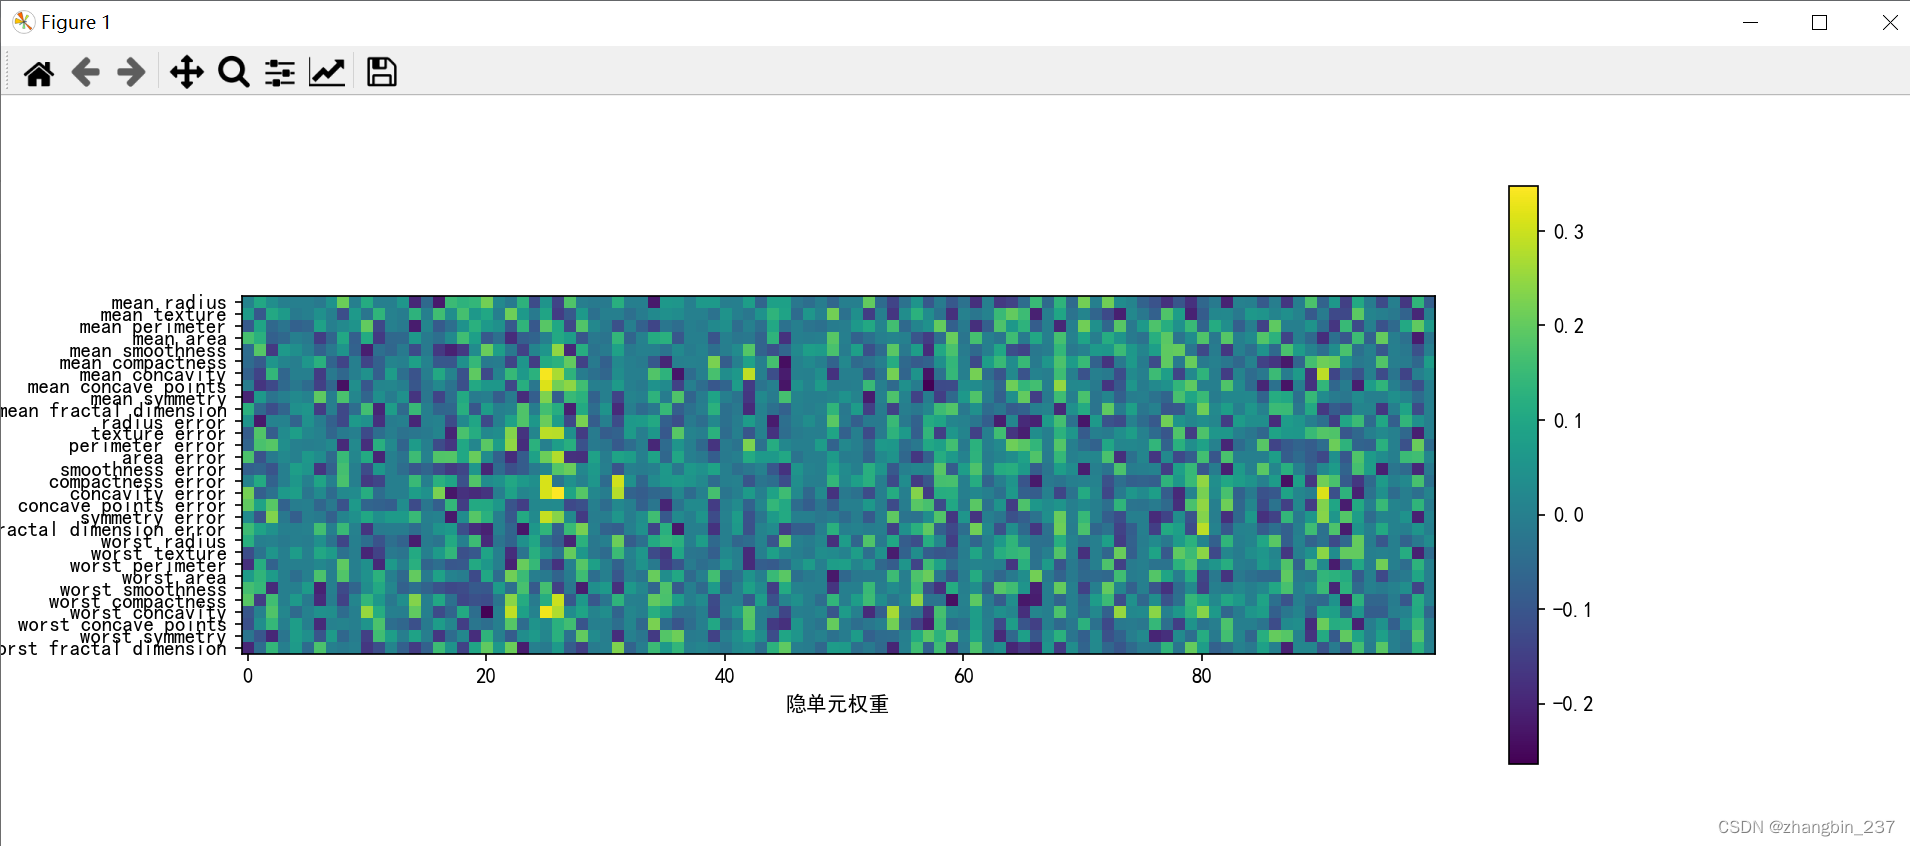Screen dimensions: 1910x846
Task: Click the matplotlib Figure 1 window icon
Action: pyautogui.click(x=23, y=22)
